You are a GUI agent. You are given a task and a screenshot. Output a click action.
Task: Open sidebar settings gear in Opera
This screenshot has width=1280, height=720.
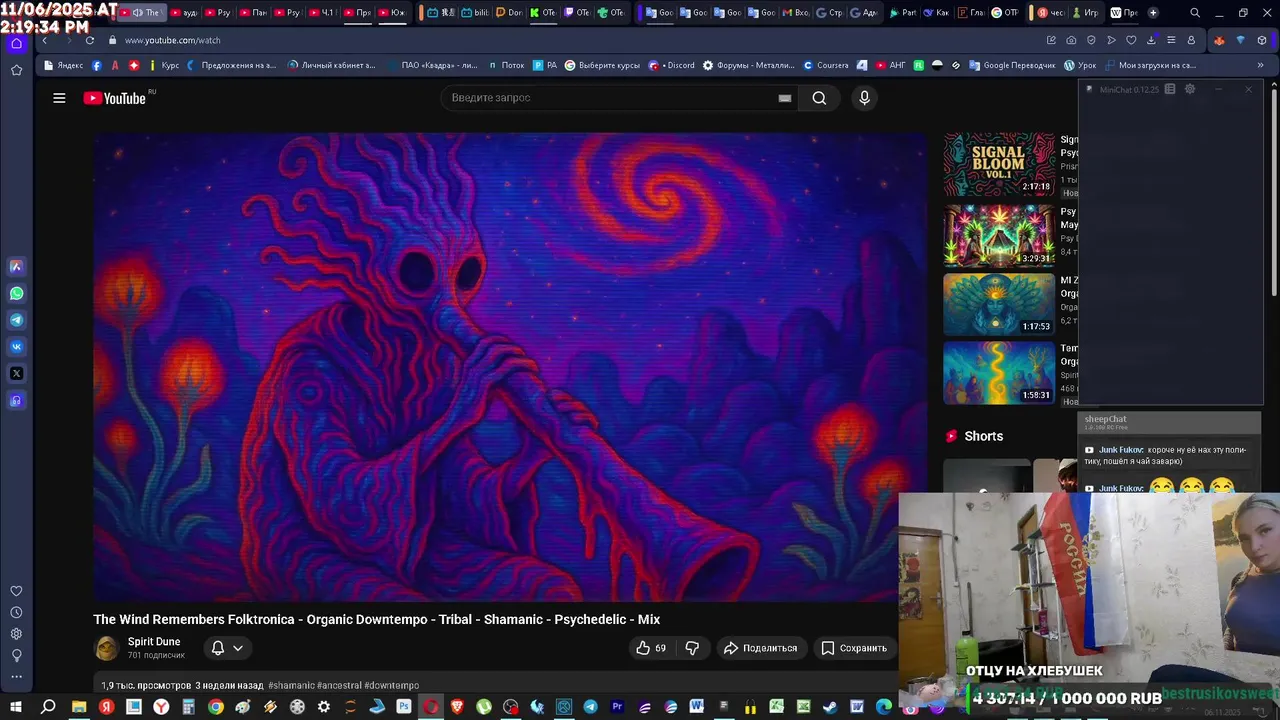coord(16,634)
